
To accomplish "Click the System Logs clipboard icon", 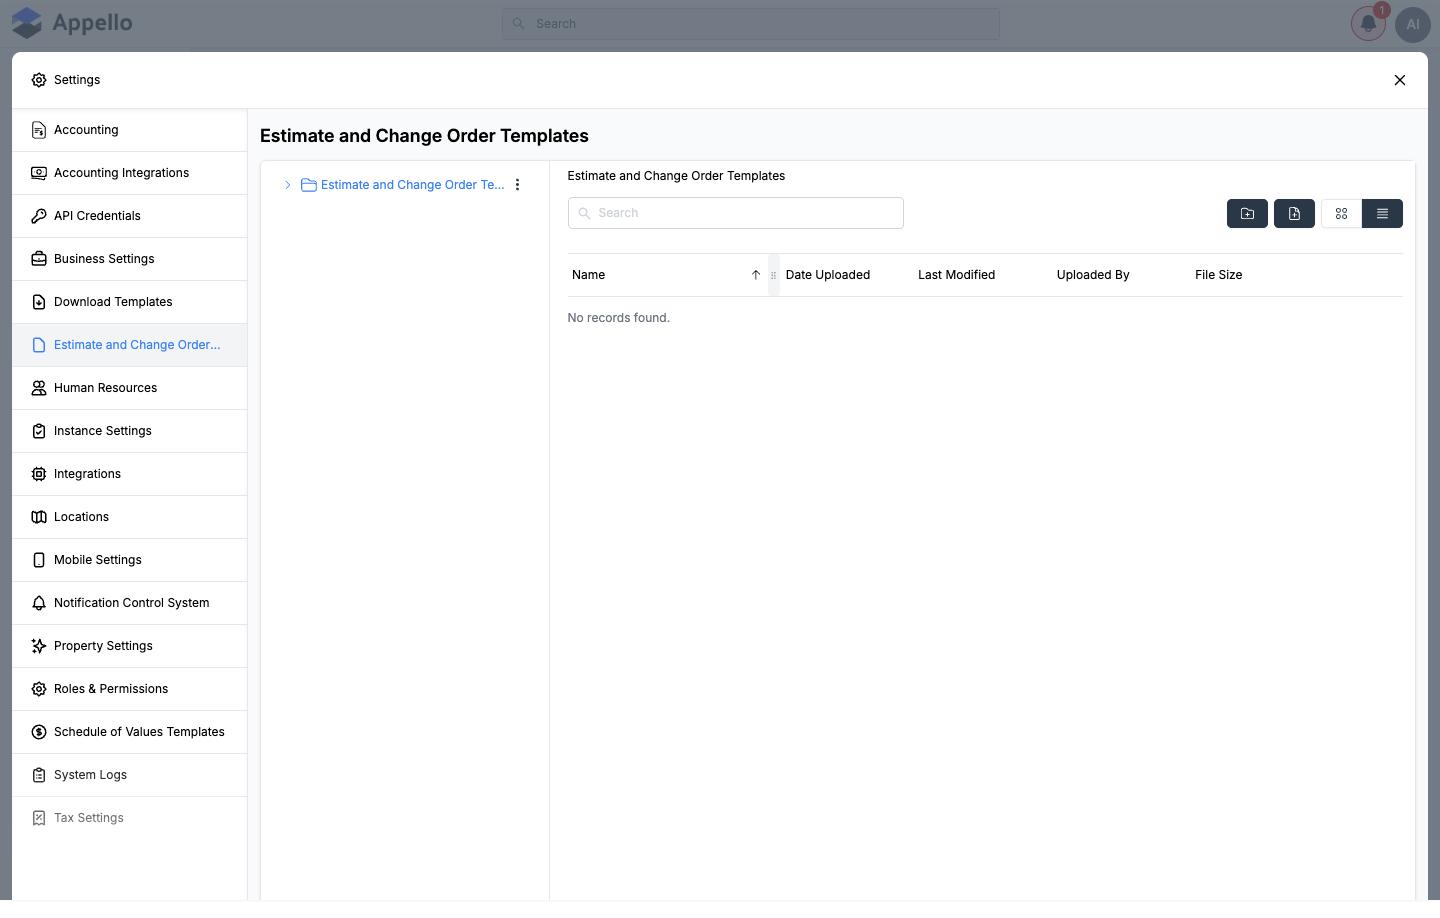I will 39,775.
